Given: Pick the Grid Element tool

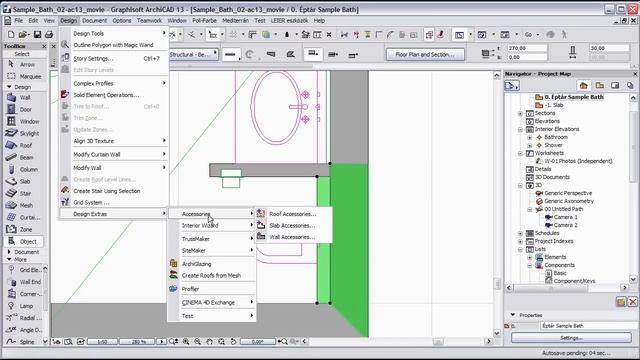Looking at the screenshot, I should [x=24, y=270].
